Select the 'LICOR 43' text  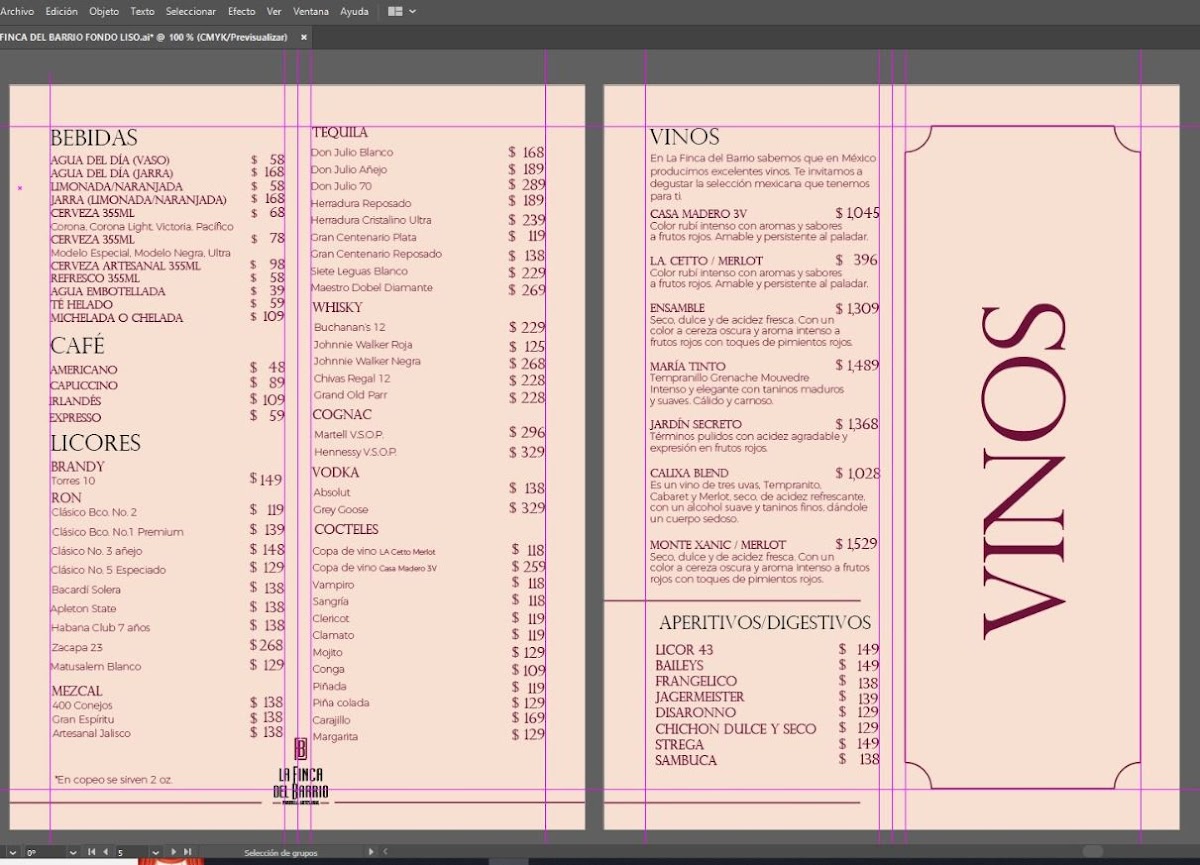coord(684,650)
